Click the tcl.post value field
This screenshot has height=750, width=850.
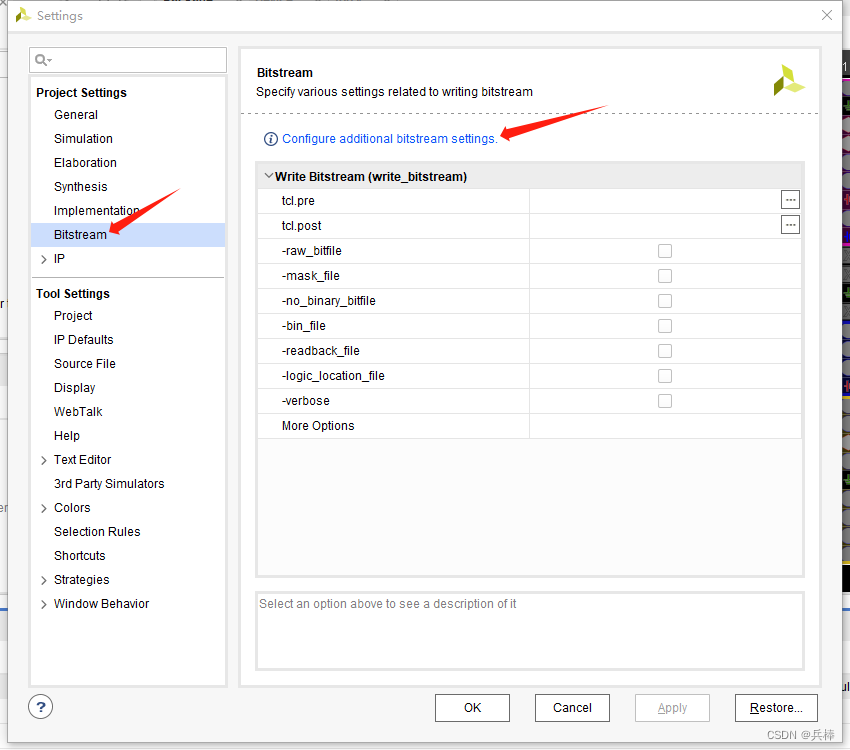654,225
